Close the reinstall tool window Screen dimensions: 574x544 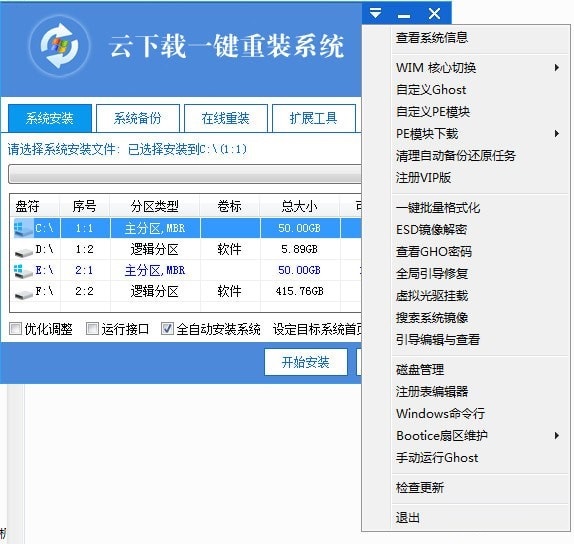tap(435, 14)
